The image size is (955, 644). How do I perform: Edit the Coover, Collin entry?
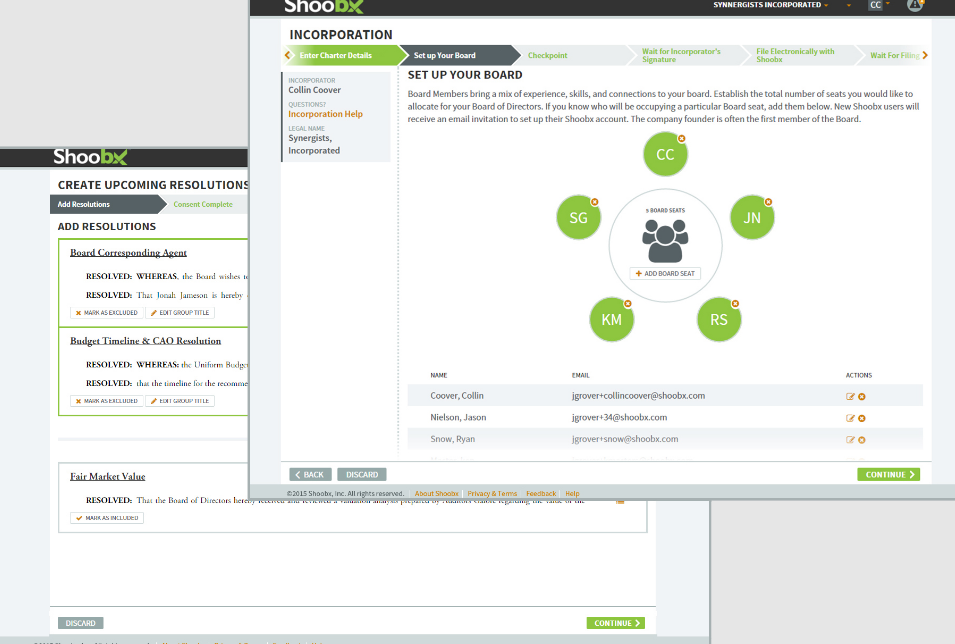(x=850, y=396)
